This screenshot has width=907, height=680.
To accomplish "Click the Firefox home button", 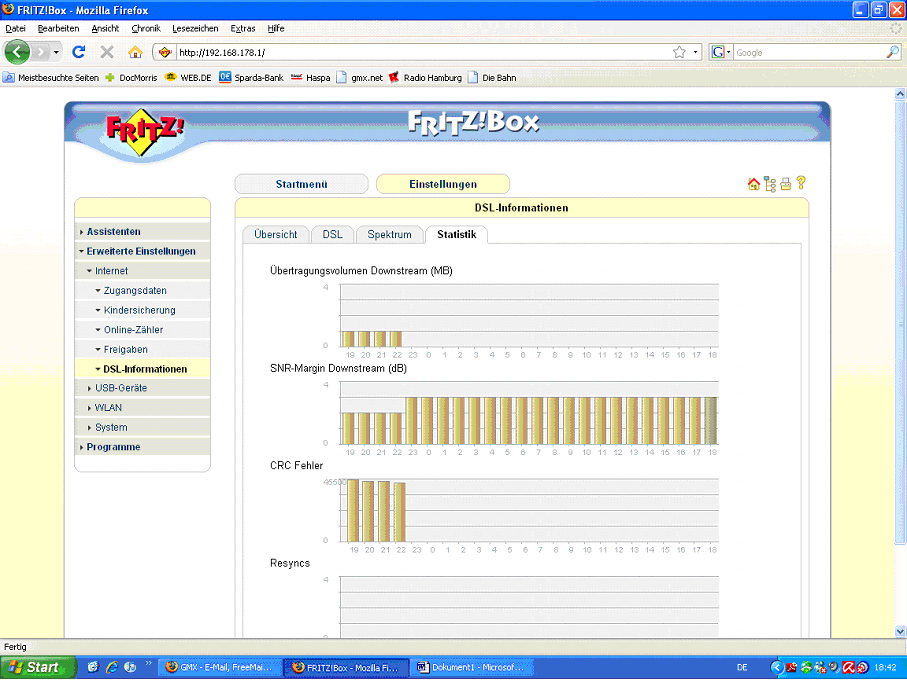I will pos(135,52).
